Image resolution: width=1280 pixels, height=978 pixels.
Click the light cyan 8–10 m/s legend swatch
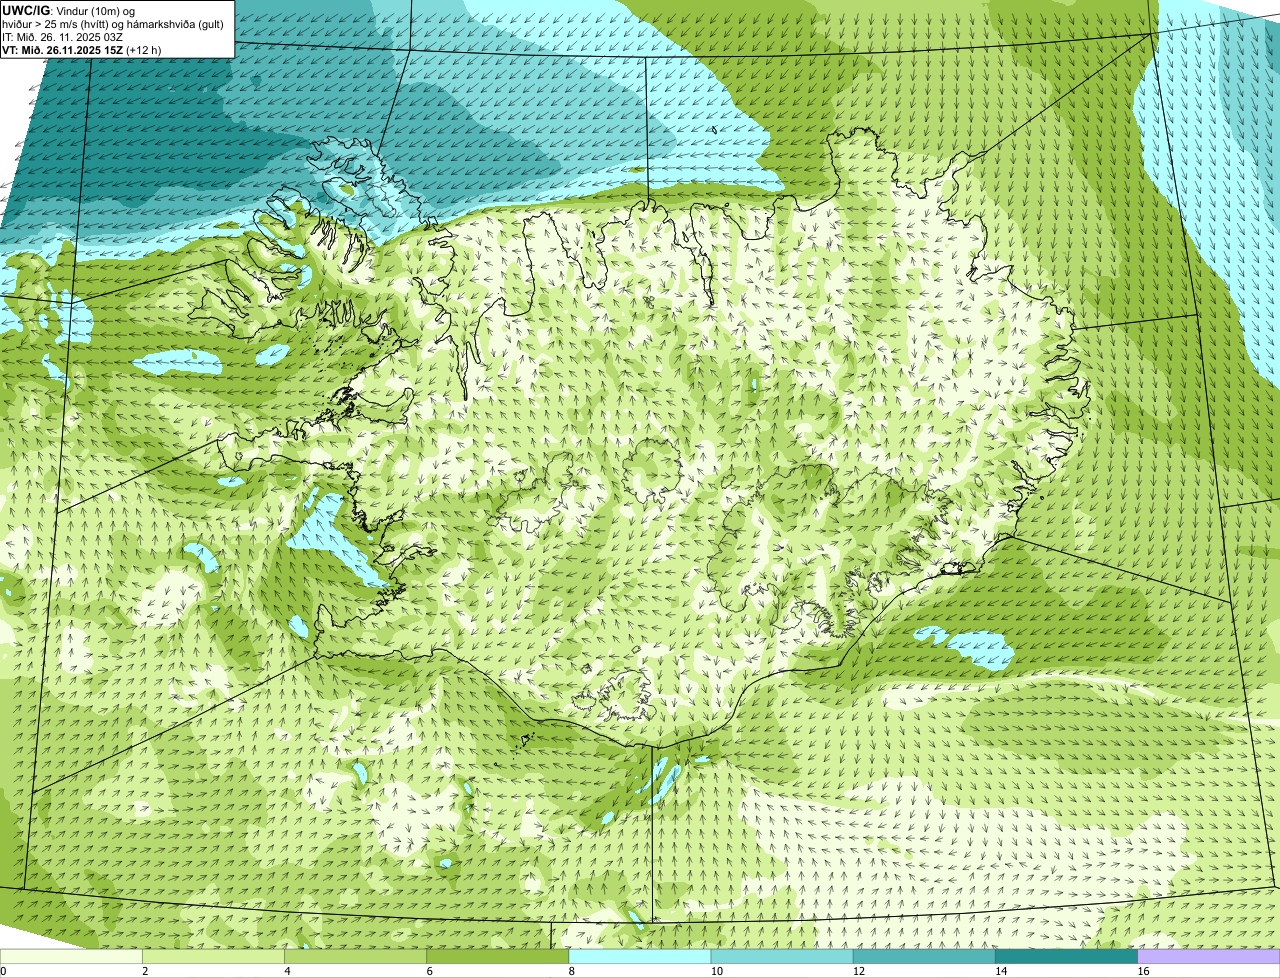[x=640, y=956]
